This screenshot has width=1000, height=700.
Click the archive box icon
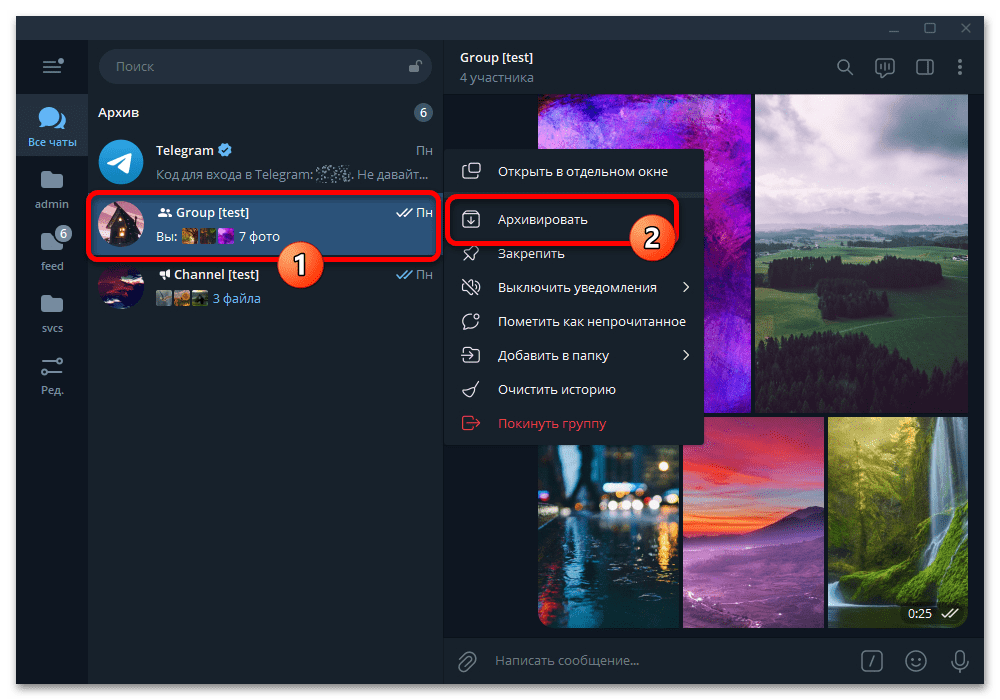[x=471, y=219]
